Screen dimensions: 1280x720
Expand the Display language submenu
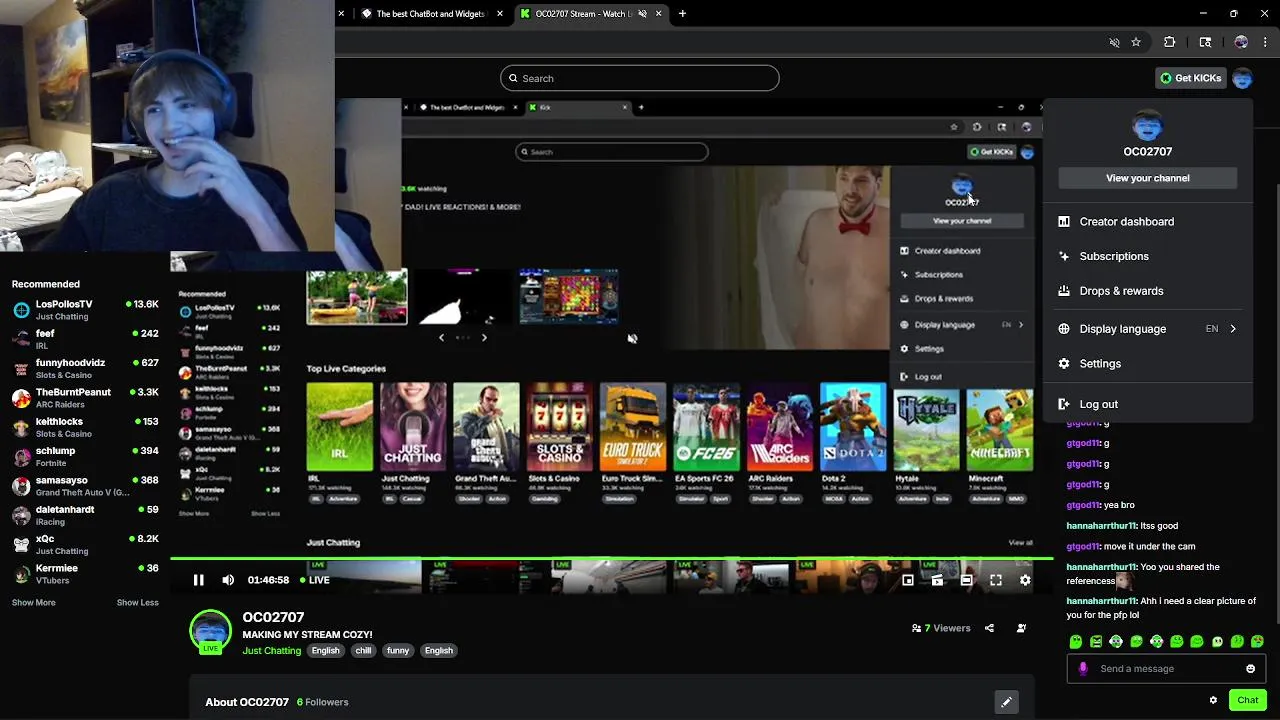1147,329
